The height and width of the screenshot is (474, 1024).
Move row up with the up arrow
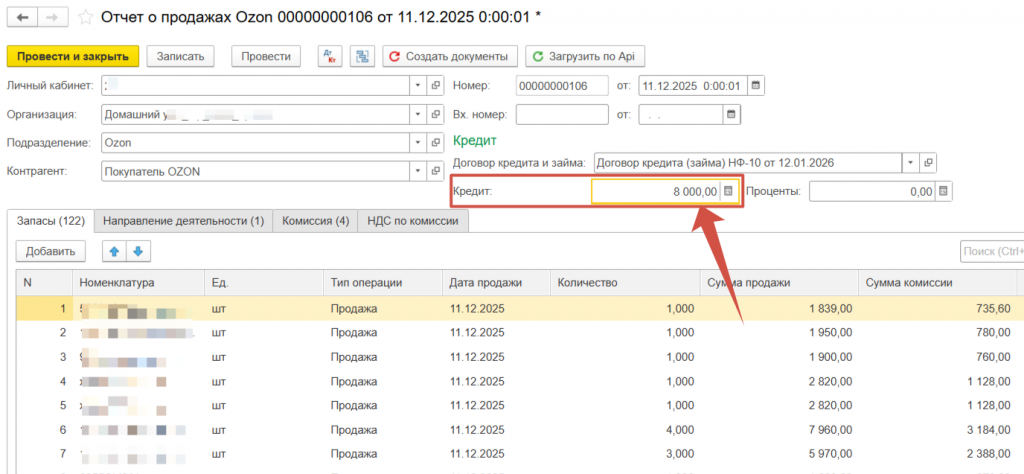pos(117,251)
